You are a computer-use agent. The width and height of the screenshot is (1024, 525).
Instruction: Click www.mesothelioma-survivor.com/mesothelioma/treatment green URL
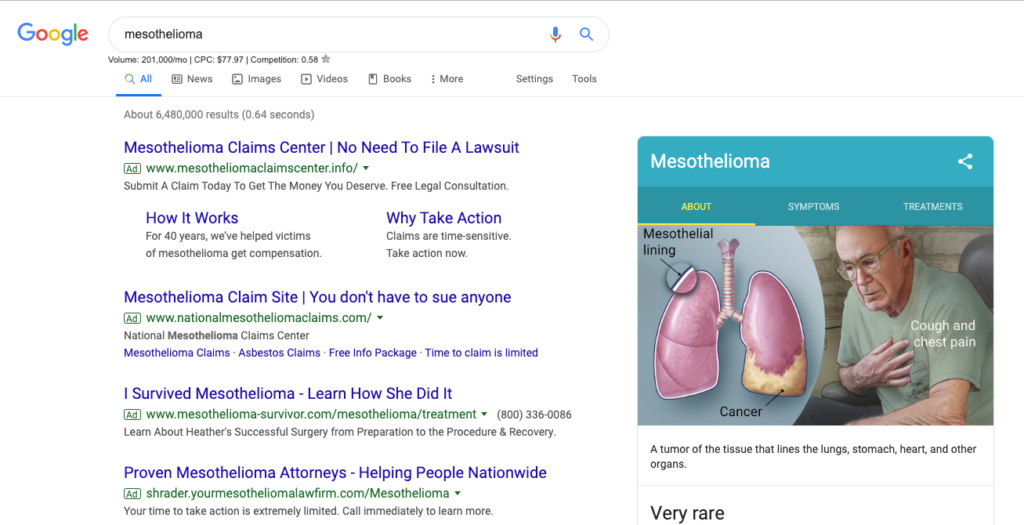pos(311,414)
